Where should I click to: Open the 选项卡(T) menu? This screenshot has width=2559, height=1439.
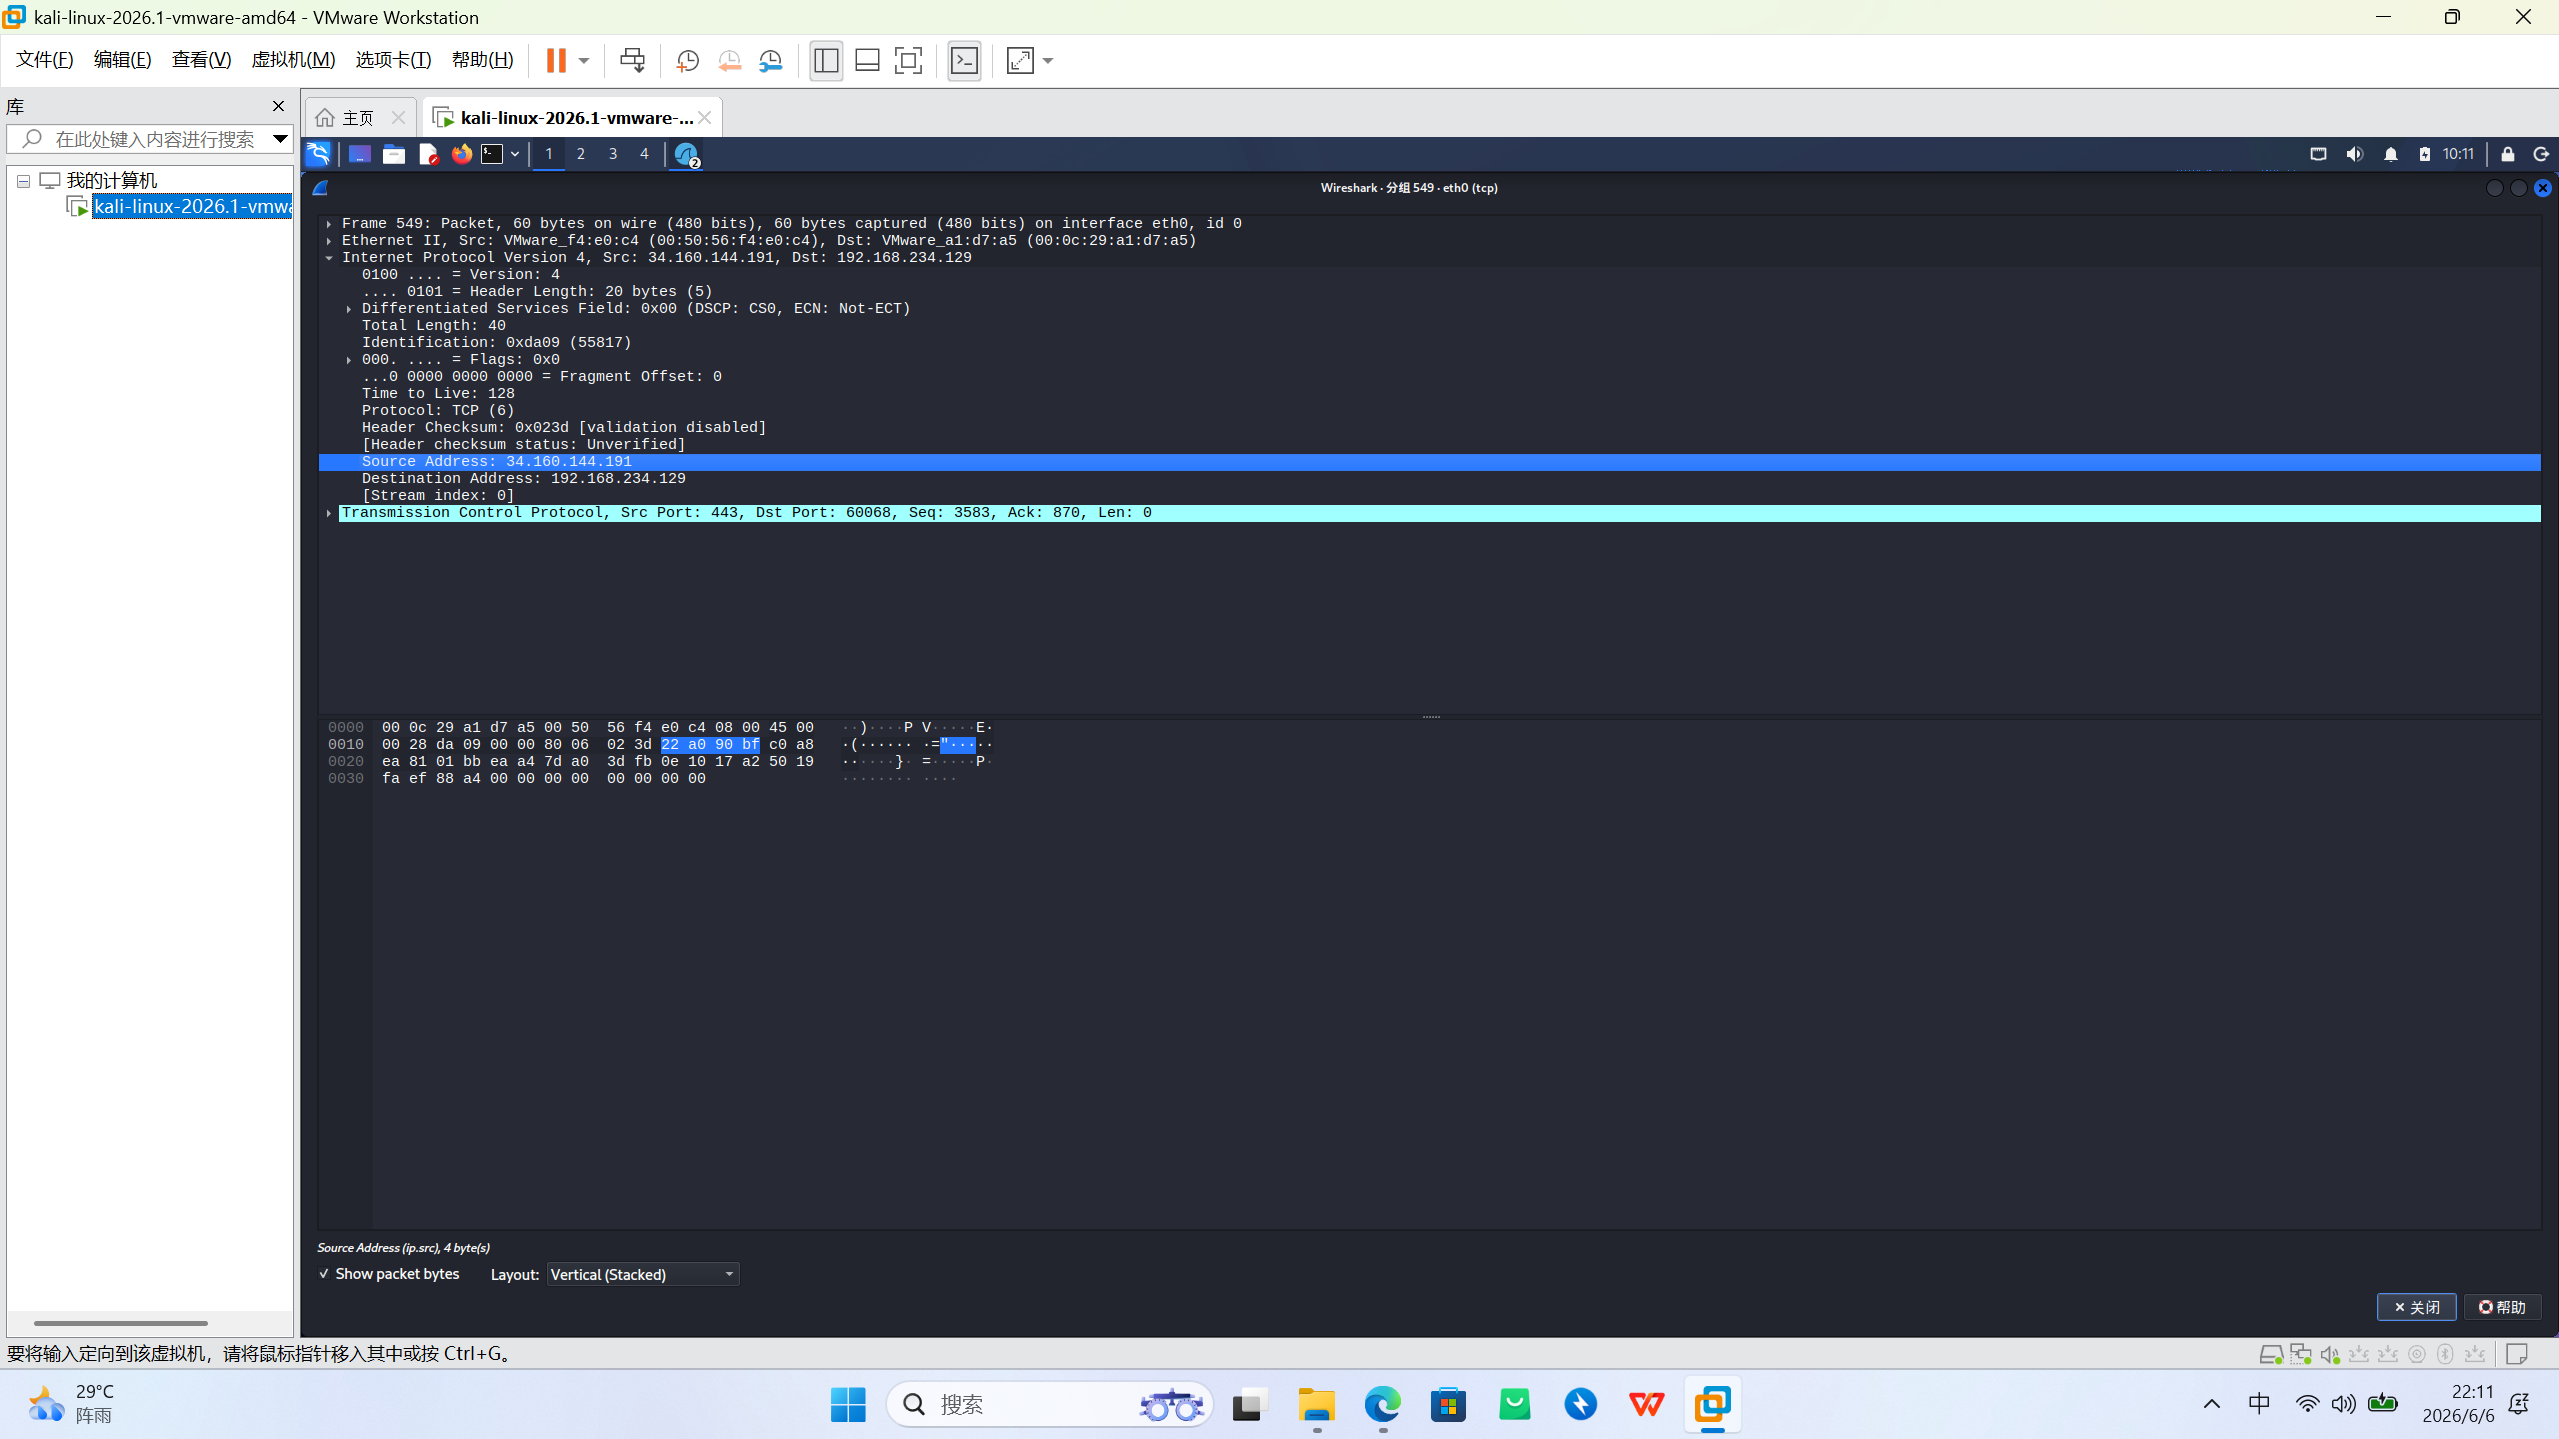pos(393,60)
